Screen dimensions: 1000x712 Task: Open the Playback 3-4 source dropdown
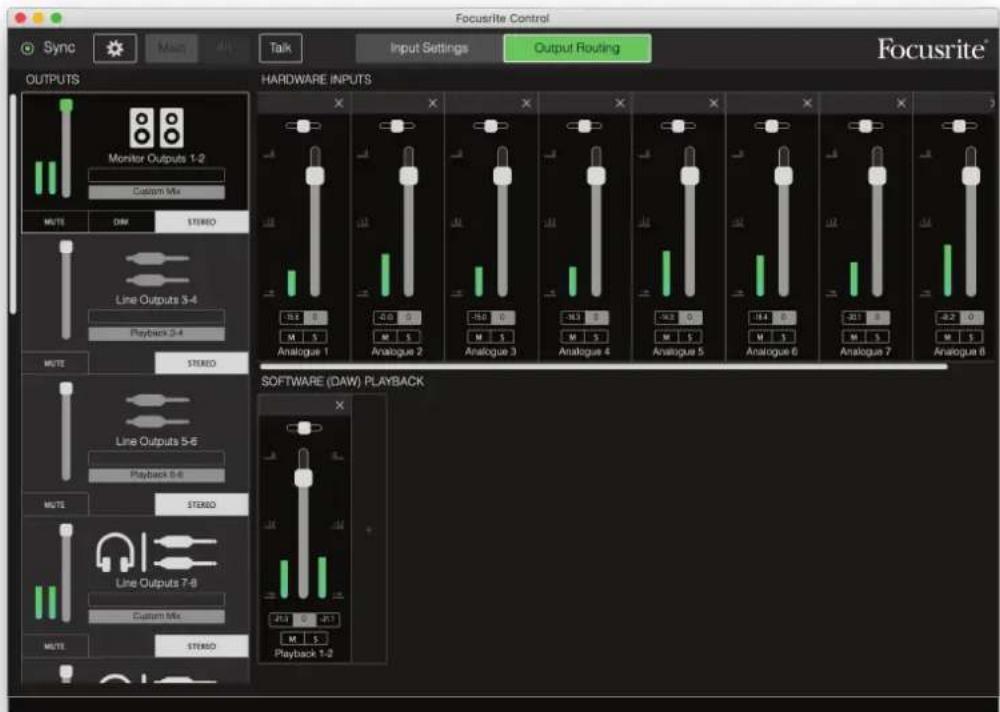tap(156, 334)
